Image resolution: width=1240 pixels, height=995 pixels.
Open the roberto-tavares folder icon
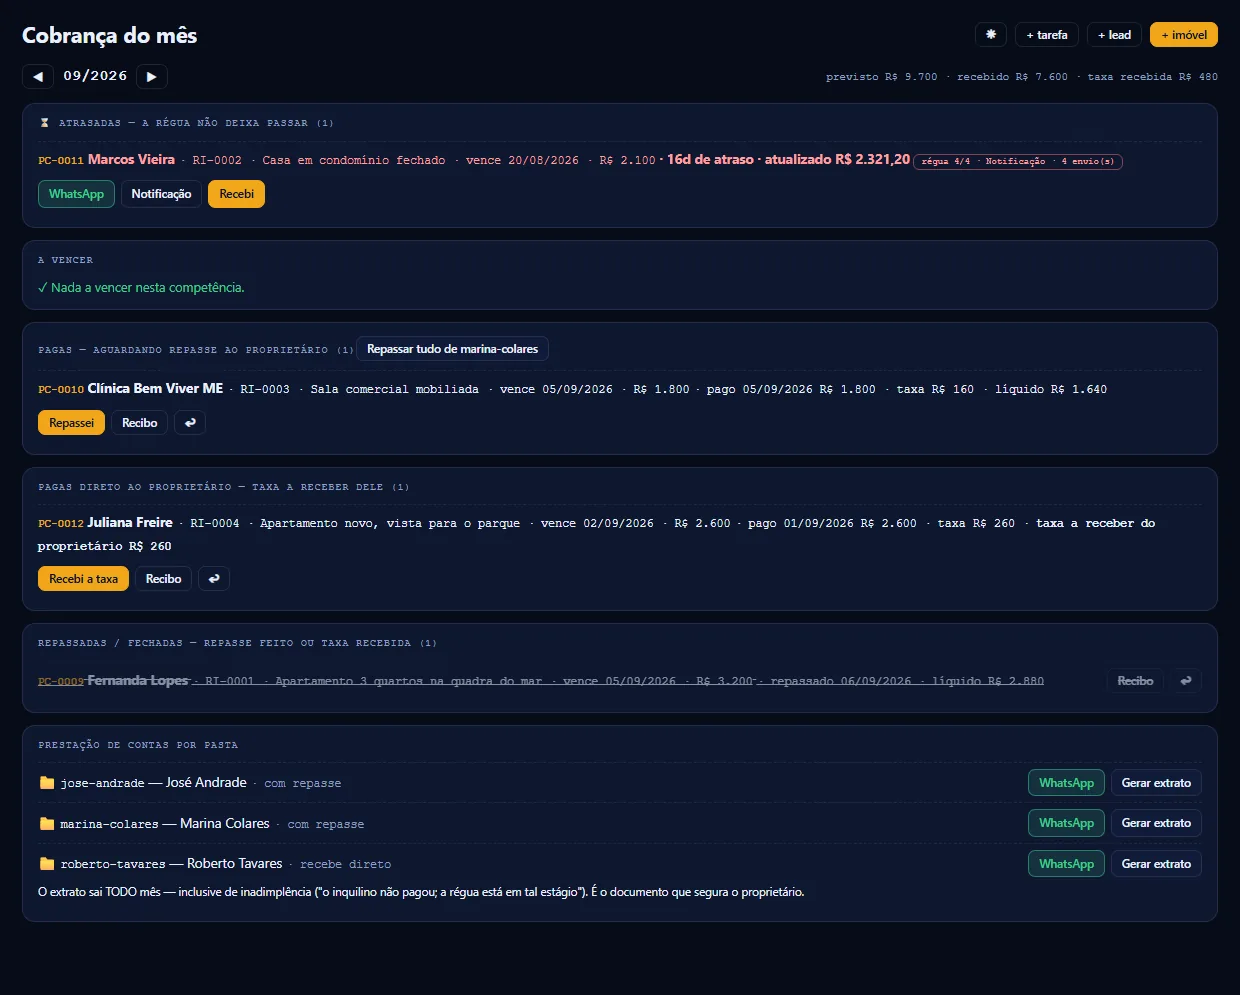47,864
